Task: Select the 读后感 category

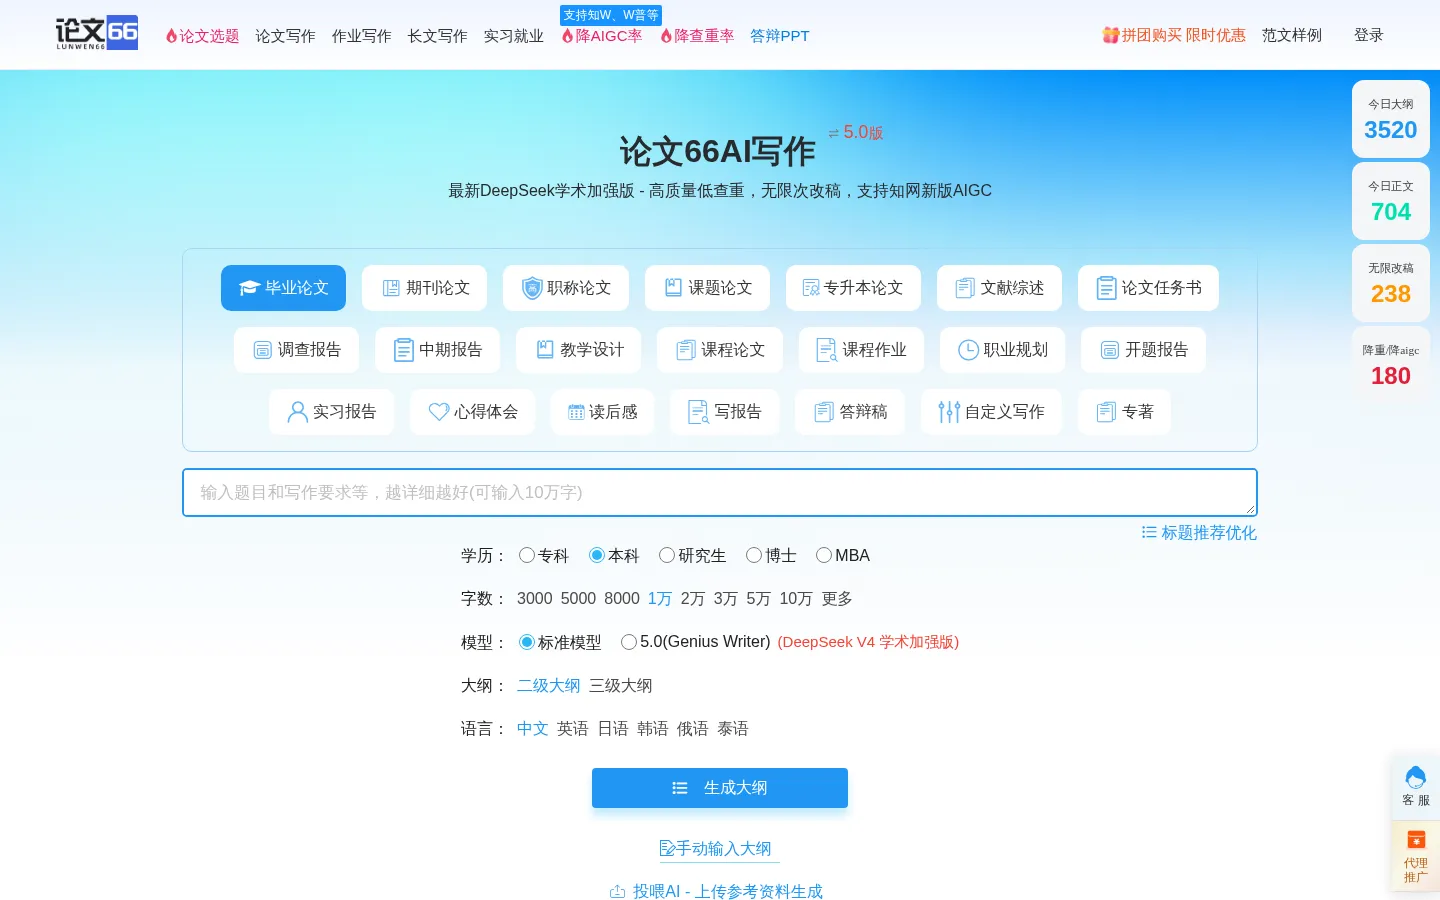Action: [602, 412]
